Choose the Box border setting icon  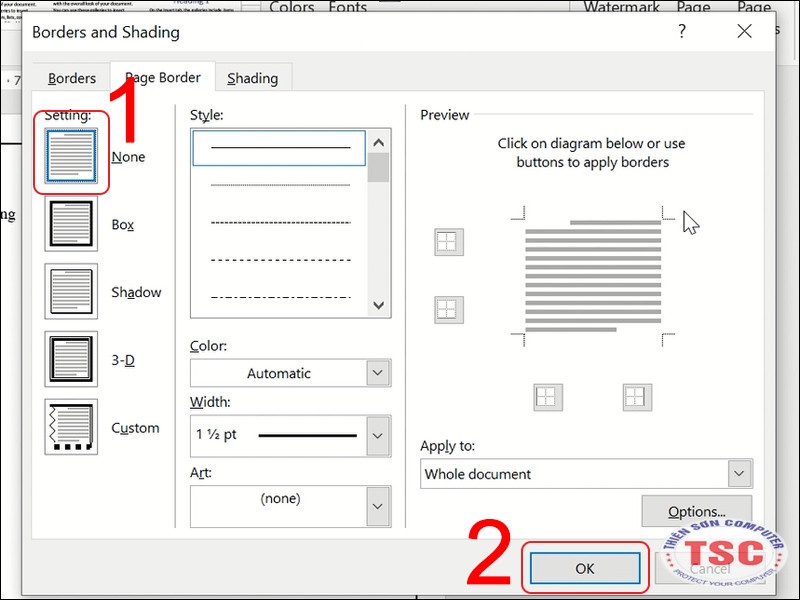tap(71, 225)
